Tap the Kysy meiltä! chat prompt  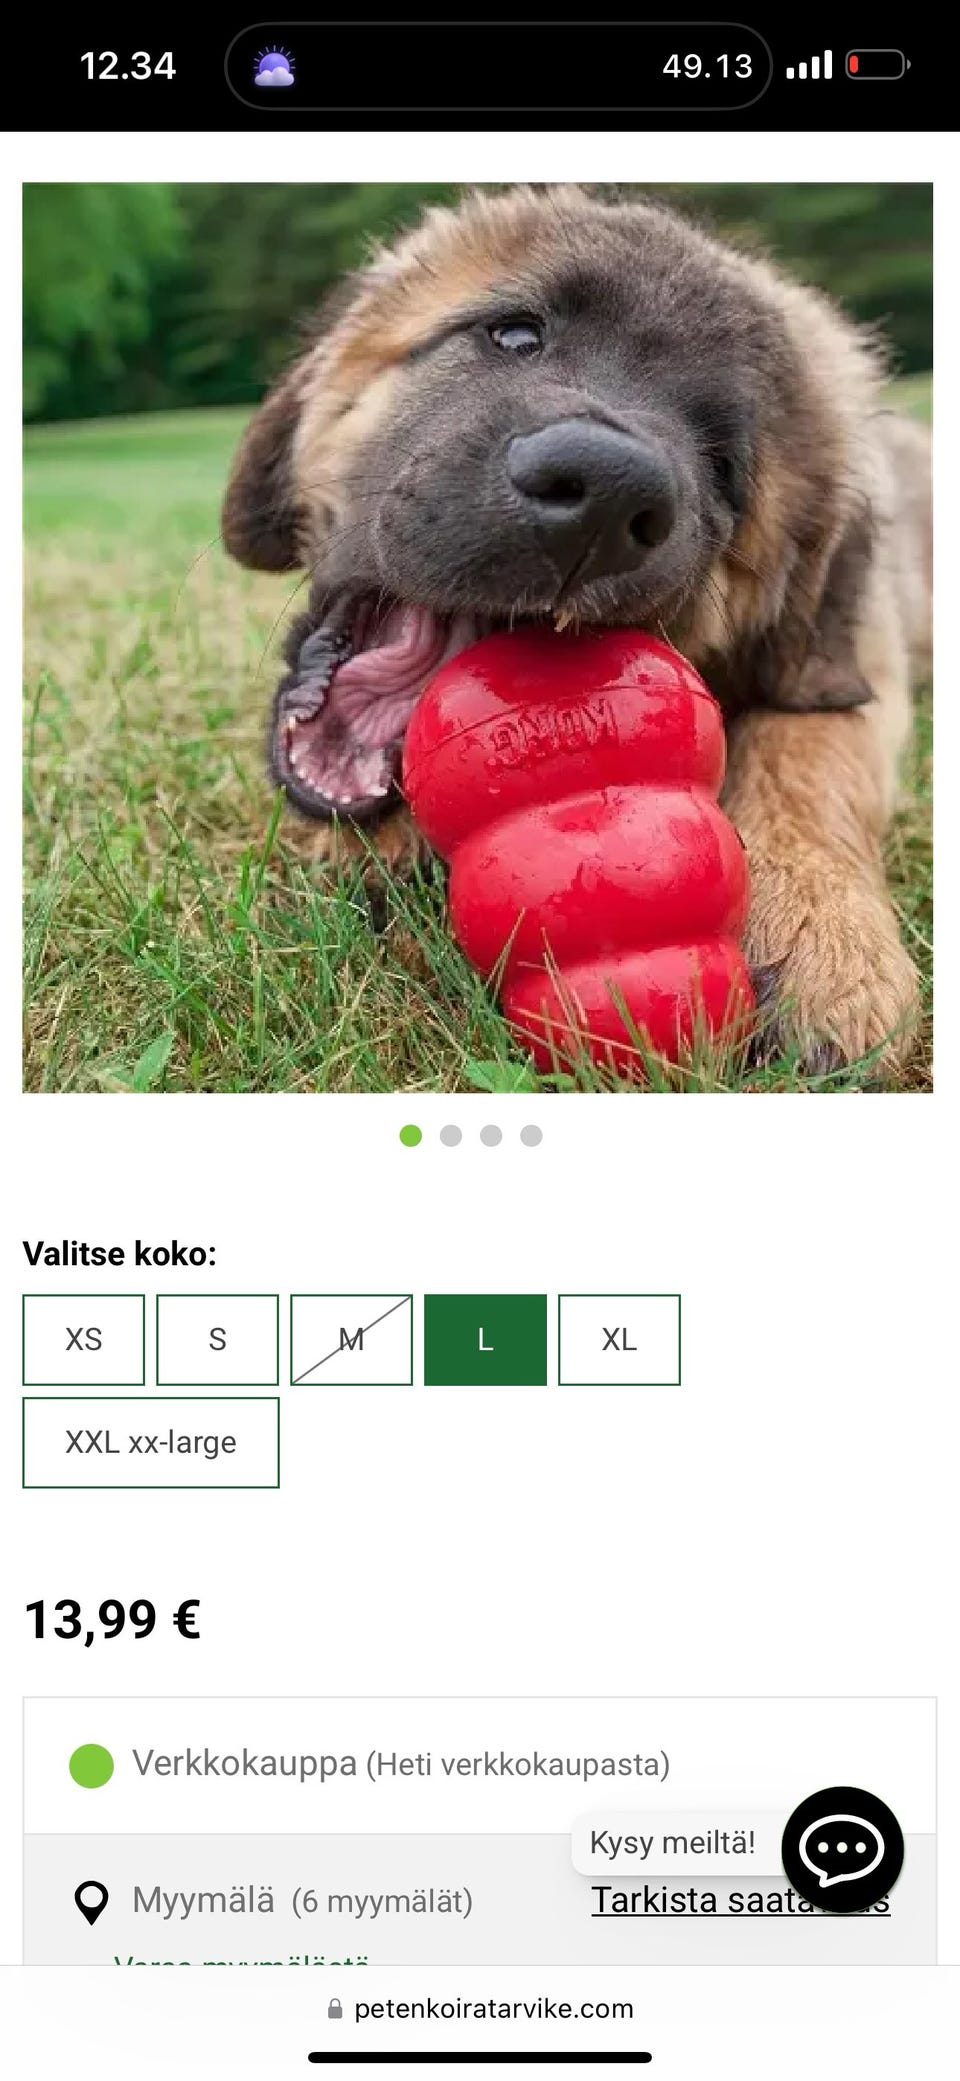point(672,1843)
